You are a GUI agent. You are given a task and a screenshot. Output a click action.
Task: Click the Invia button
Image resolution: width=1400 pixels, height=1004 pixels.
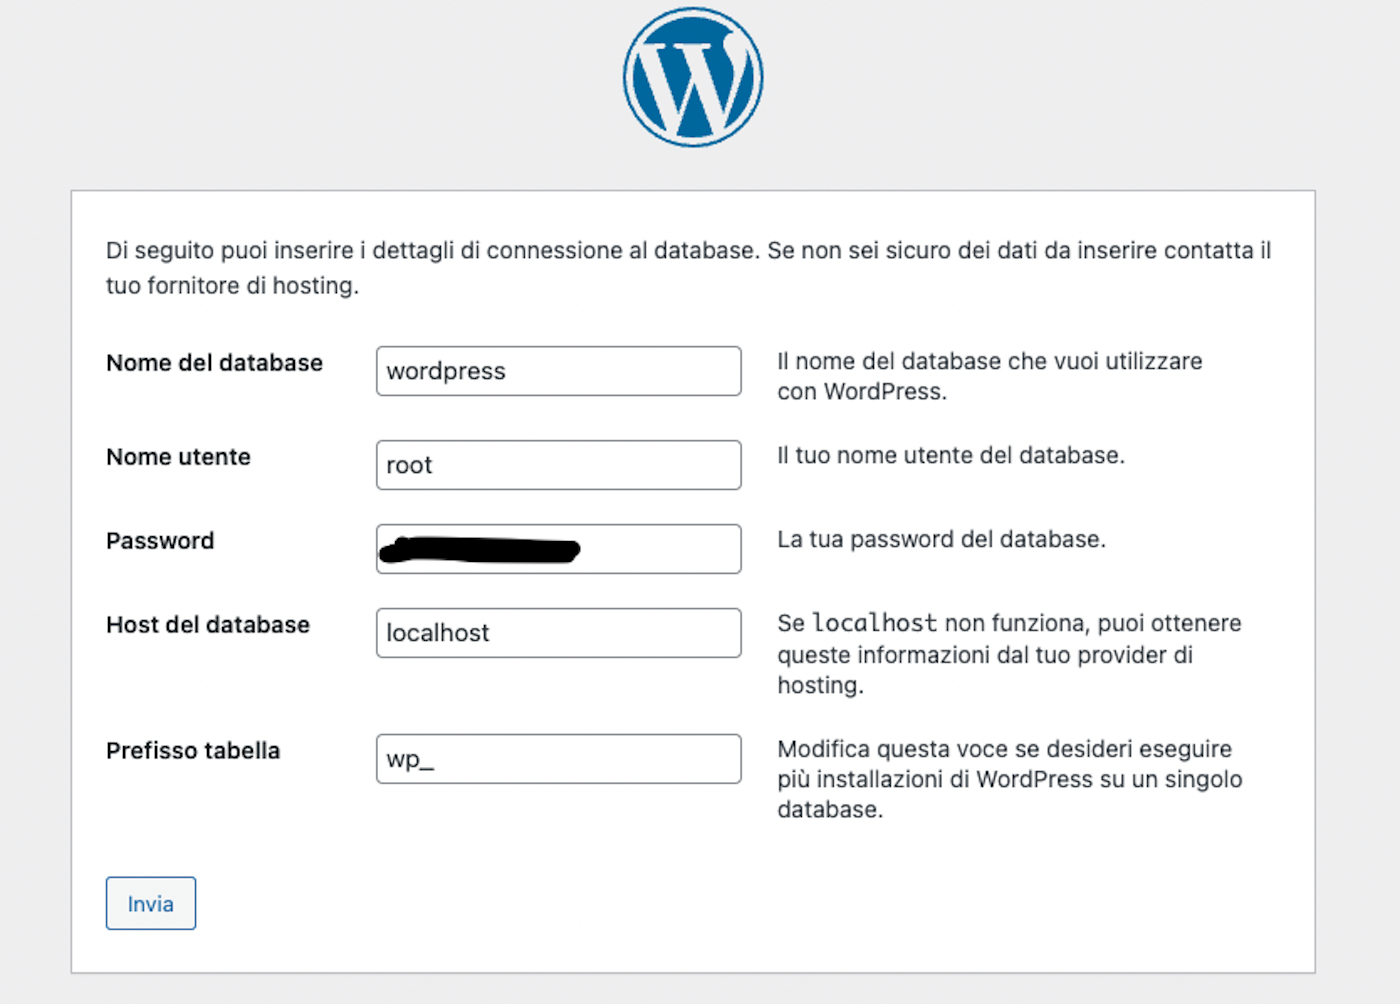coord(150,903)
